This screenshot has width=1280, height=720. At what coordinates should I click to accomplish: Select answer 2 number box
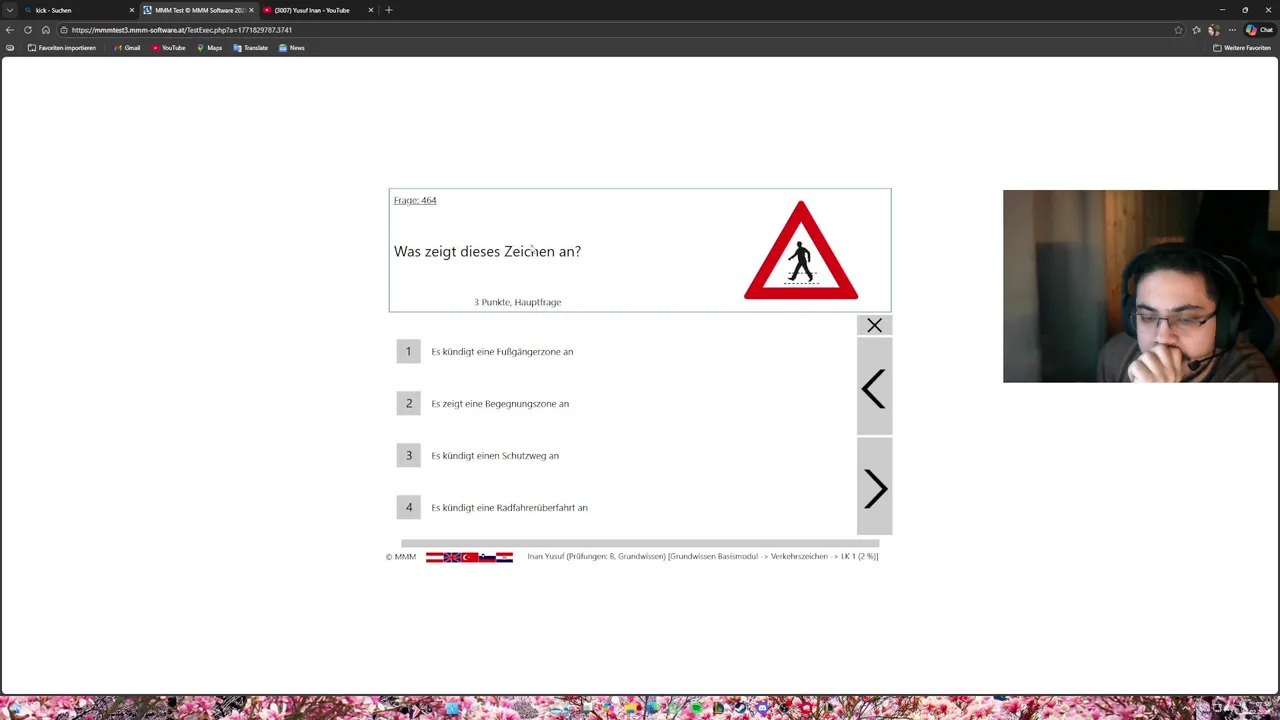coord(408,403)
